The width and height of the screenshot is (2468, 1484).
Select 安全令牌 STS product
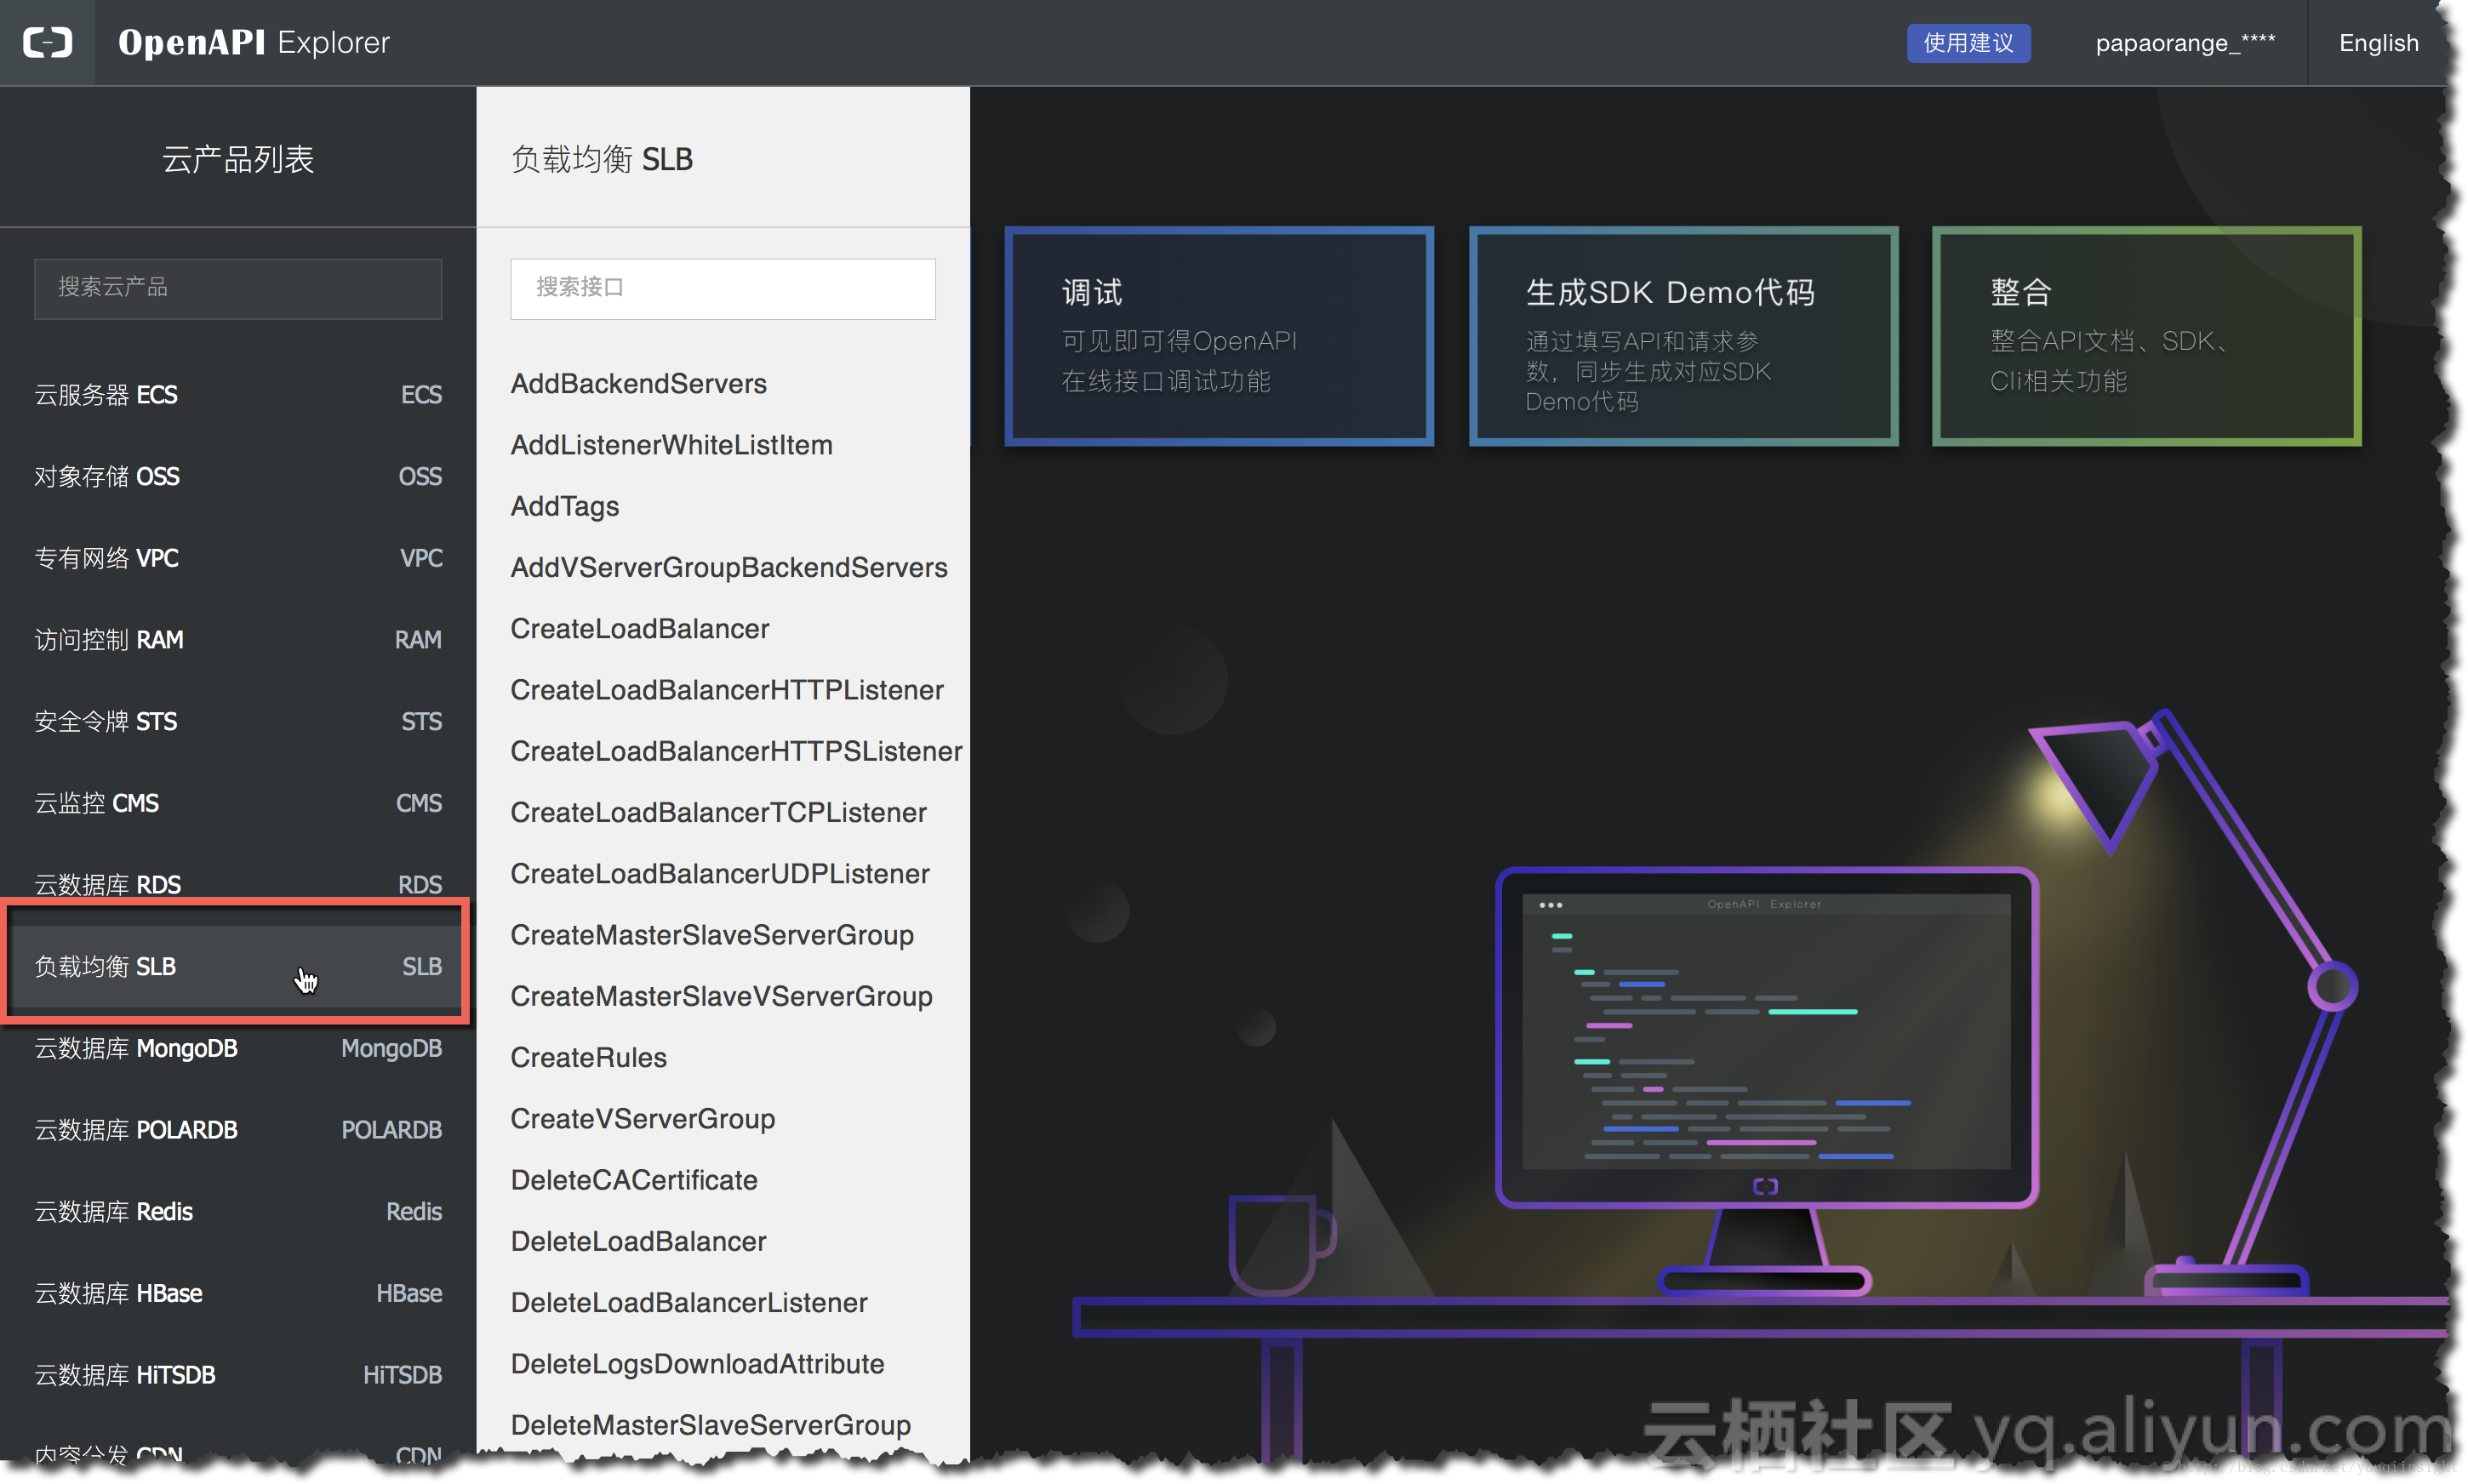click(238, 721)
